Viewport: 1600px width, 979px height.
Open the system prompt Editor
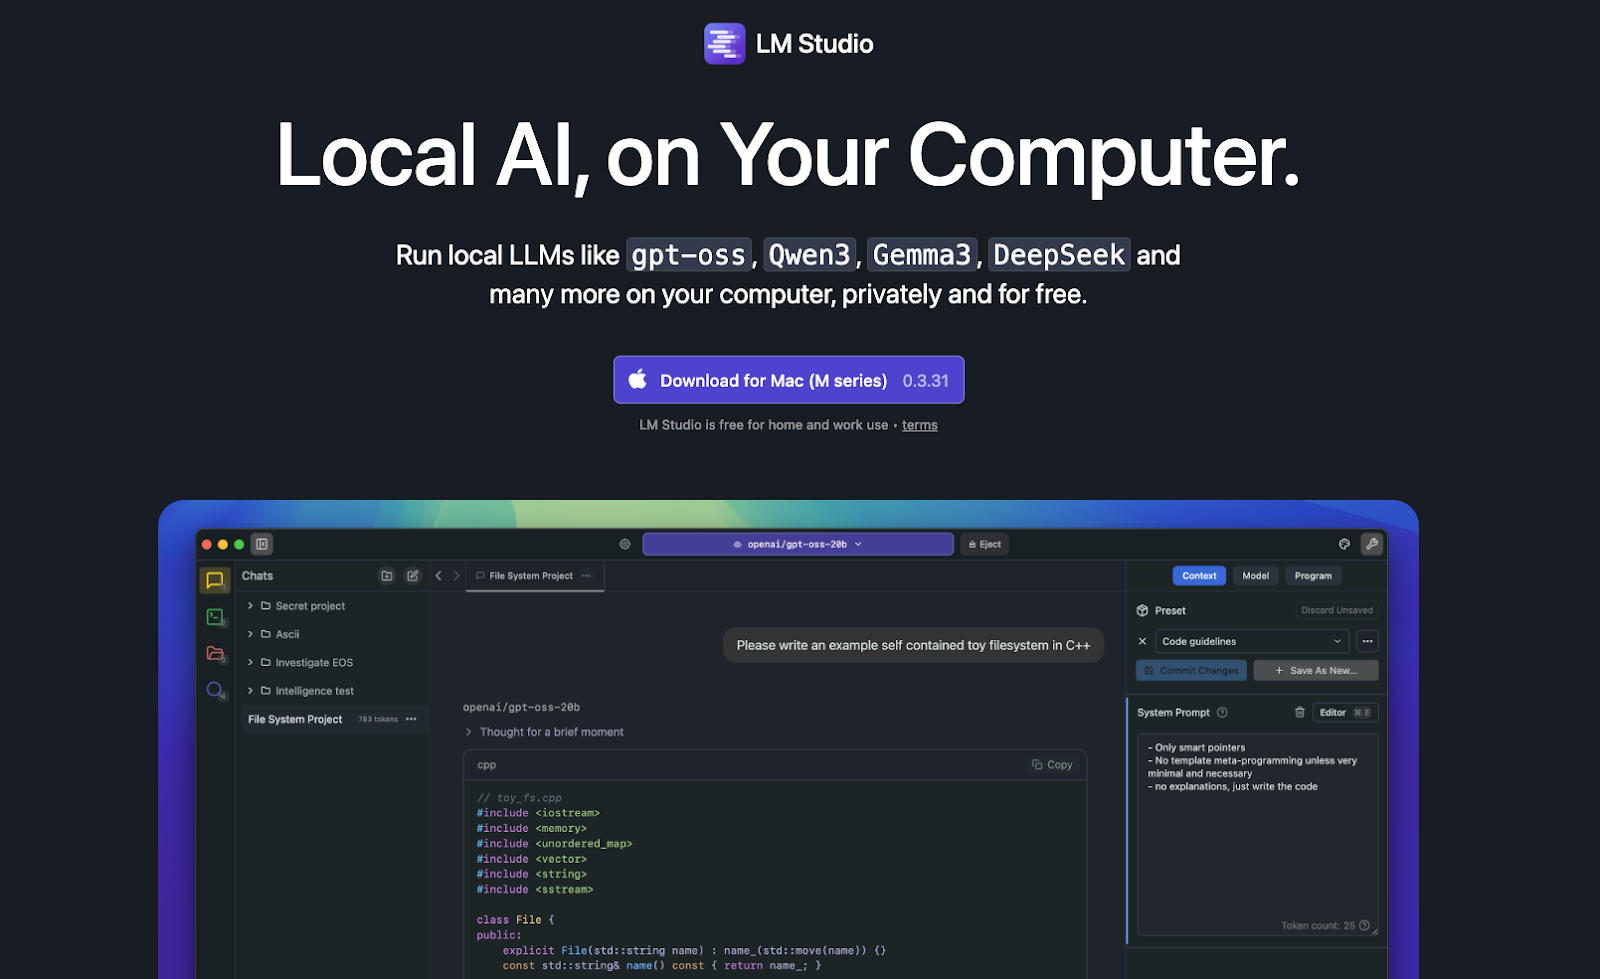[x=1346, y=713]
